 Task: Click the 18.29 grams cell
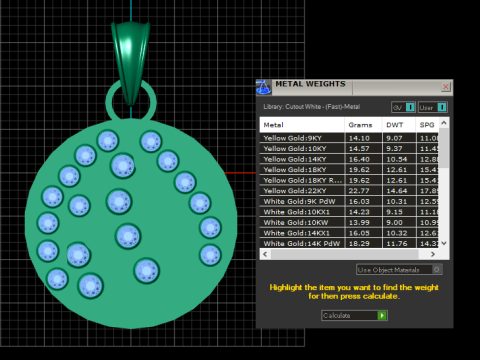363,243
